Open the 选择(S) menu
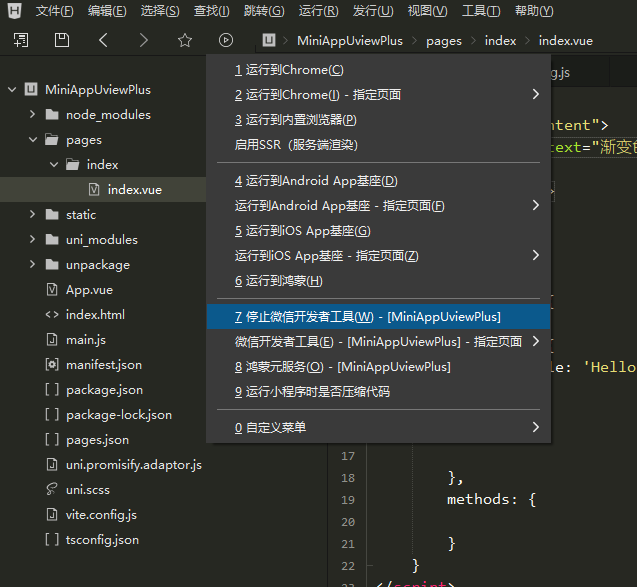The height and width of the screenshot is (587, 637). (160, 11)
